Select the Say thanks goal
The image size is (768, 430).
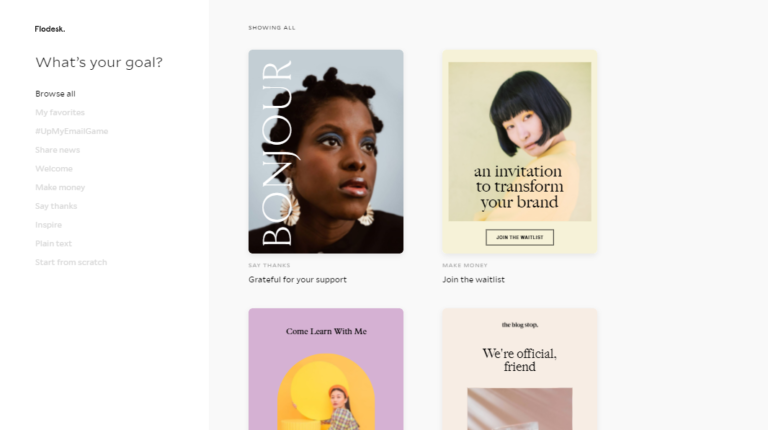(x=56, y=206)
